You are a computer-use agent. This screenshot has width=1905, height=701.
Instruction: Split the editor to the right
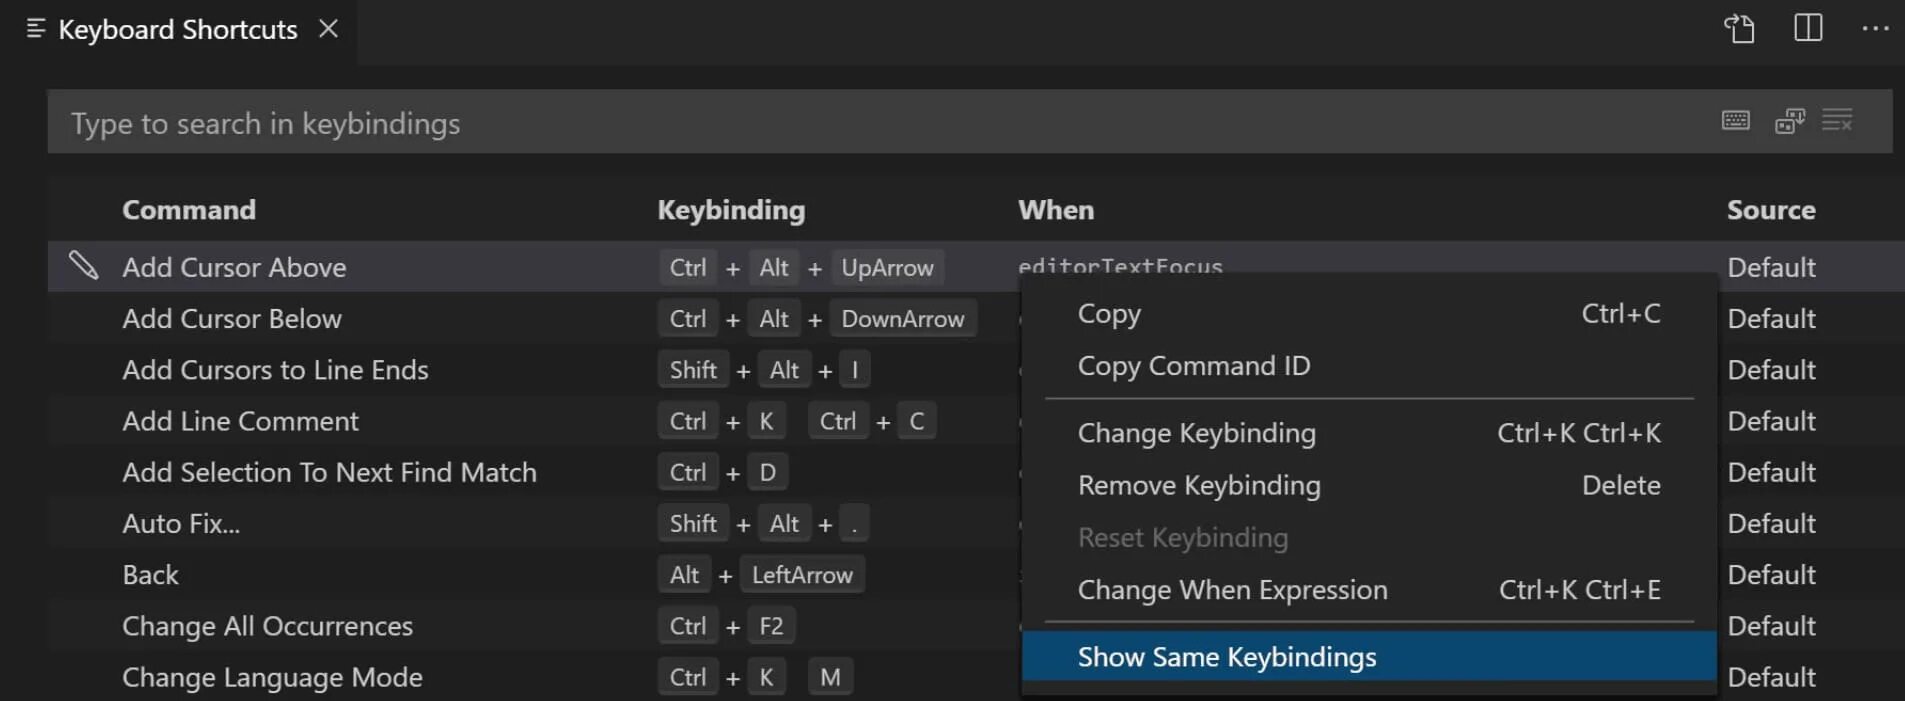coord(1808,28)
